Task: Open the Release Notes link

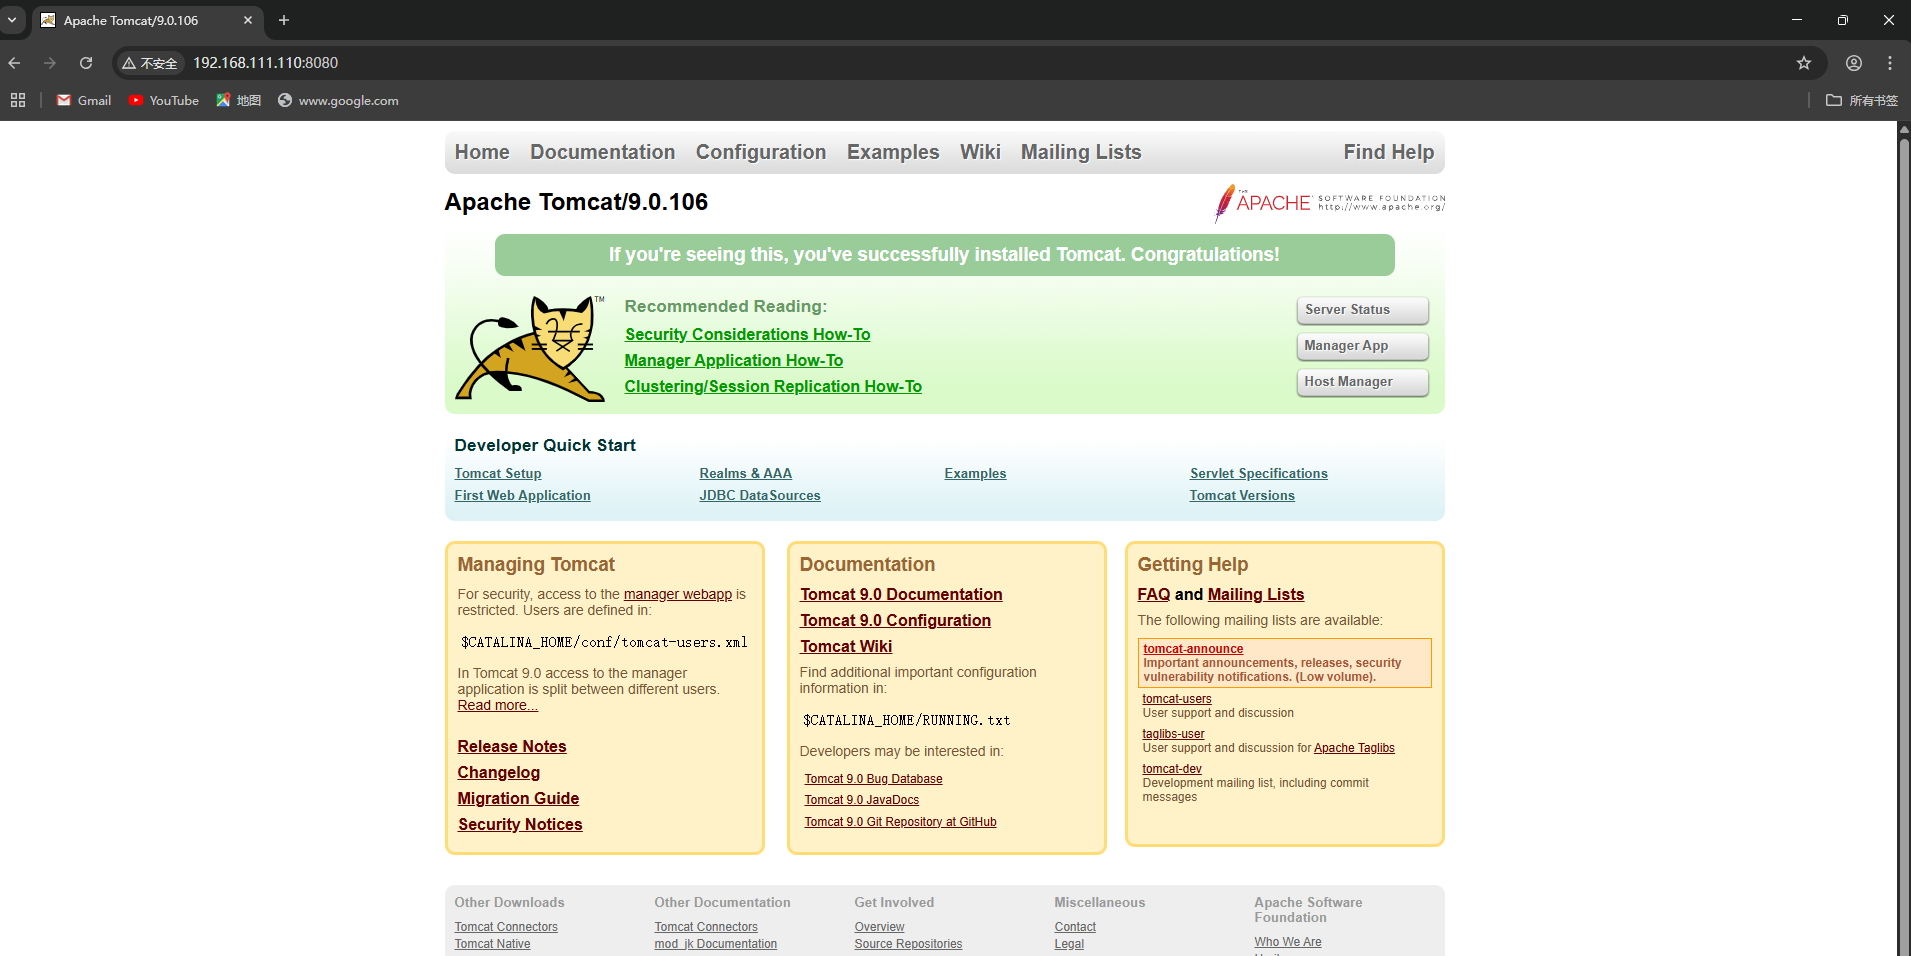Action: 512,746
